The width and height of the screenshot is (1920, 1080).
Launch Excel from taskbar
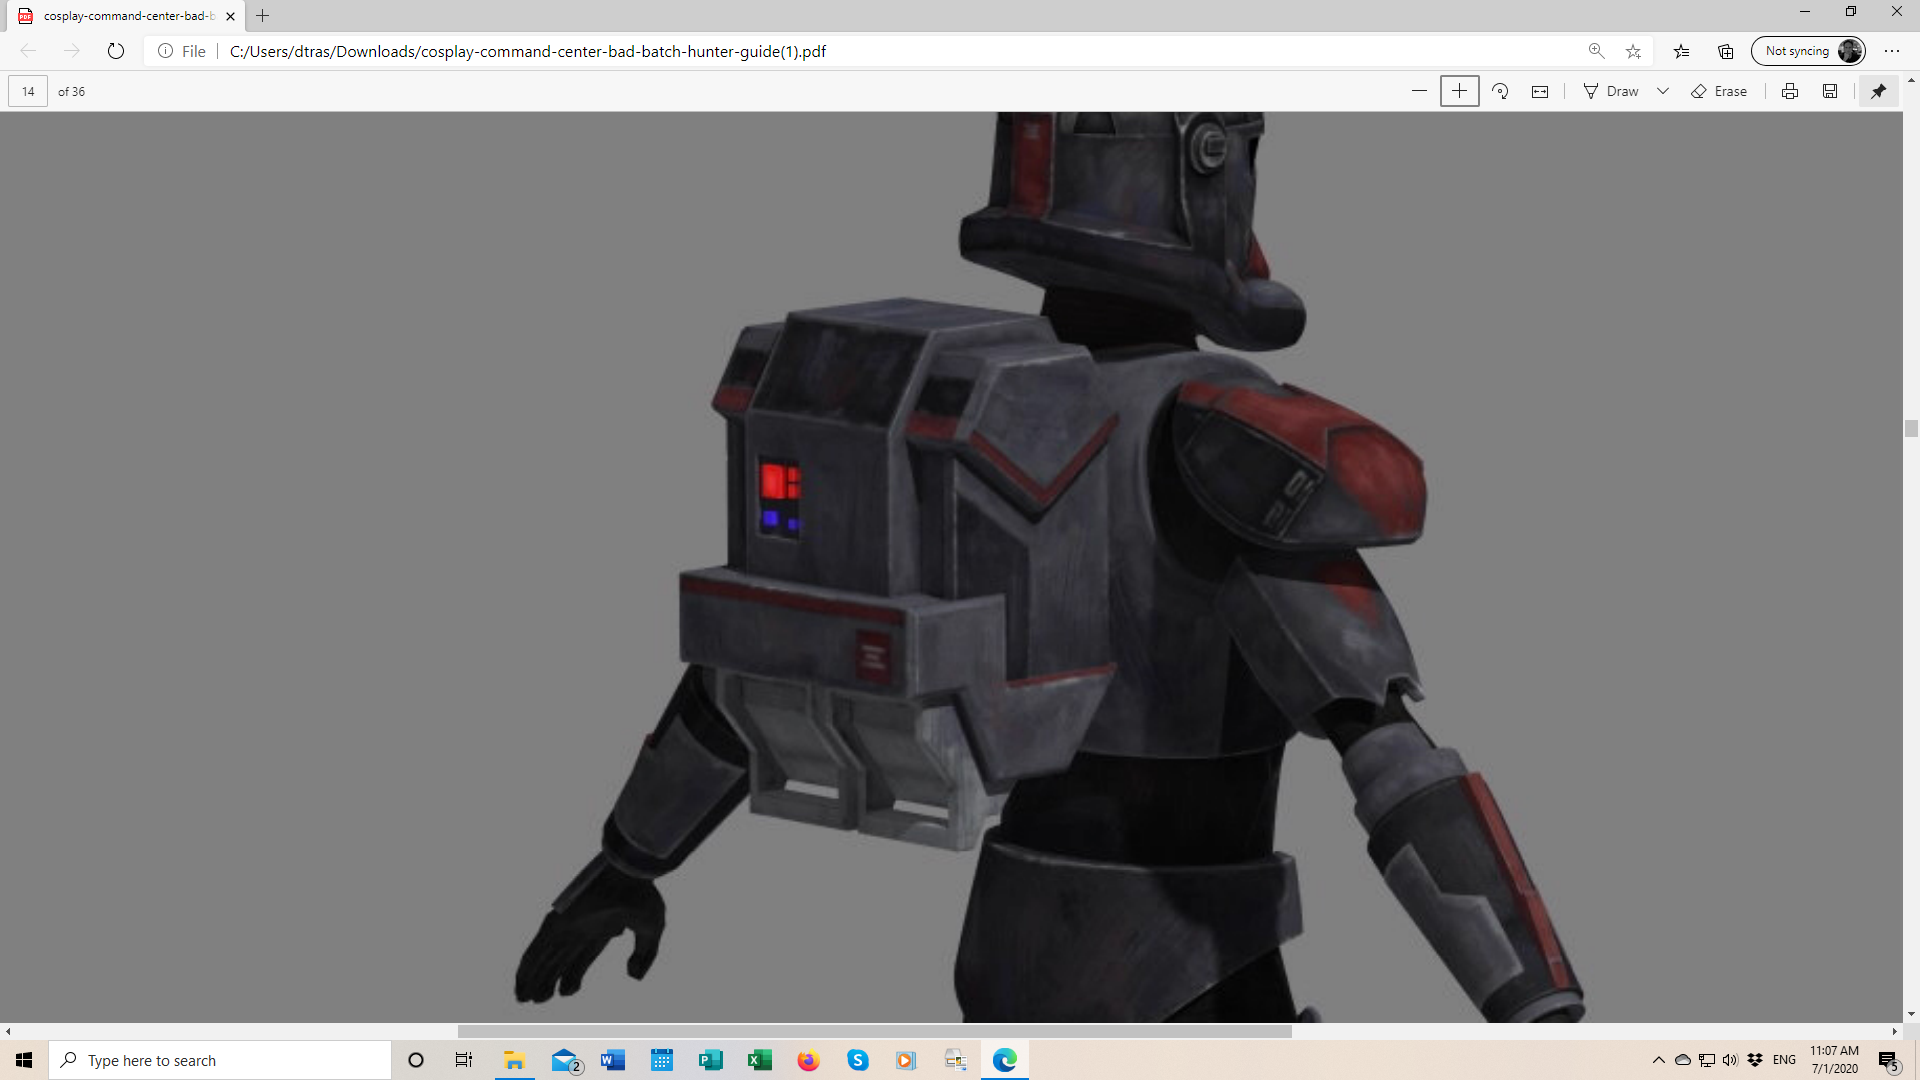pos(759,1060)
